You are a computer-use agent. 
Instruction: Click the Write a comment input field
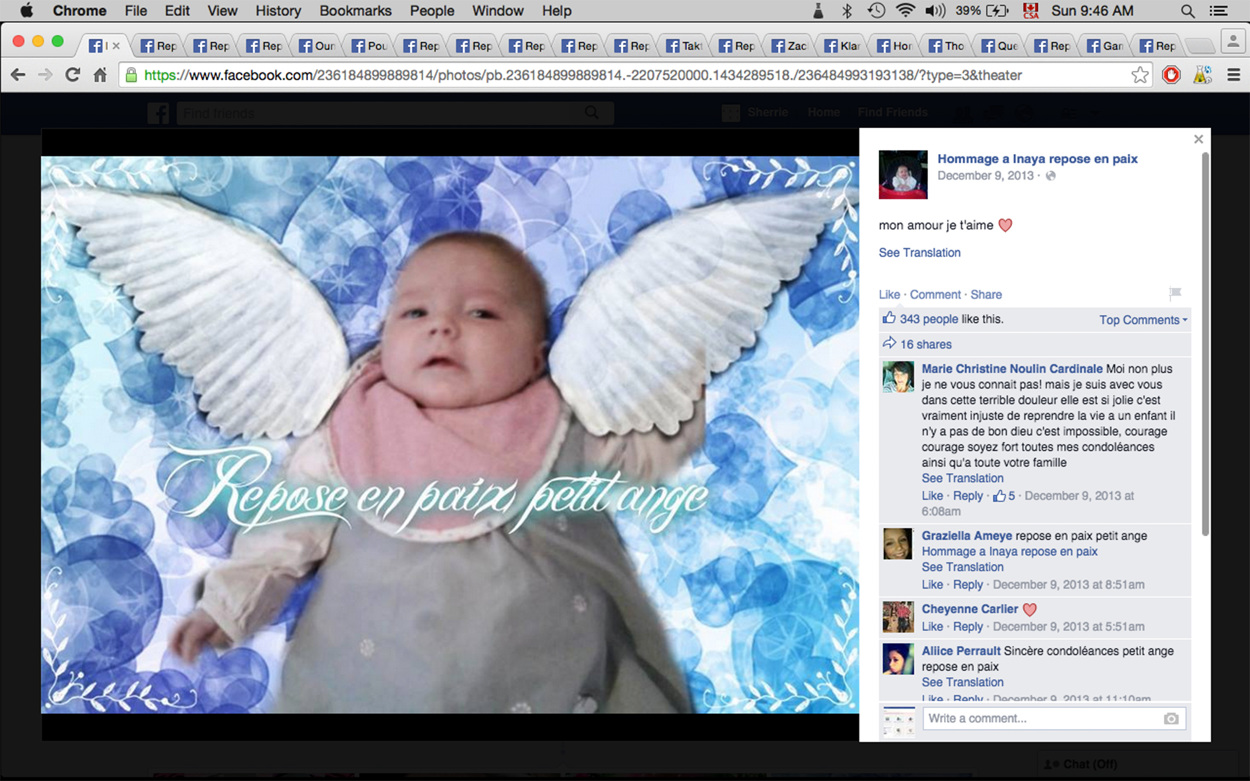coord(1040,718)
